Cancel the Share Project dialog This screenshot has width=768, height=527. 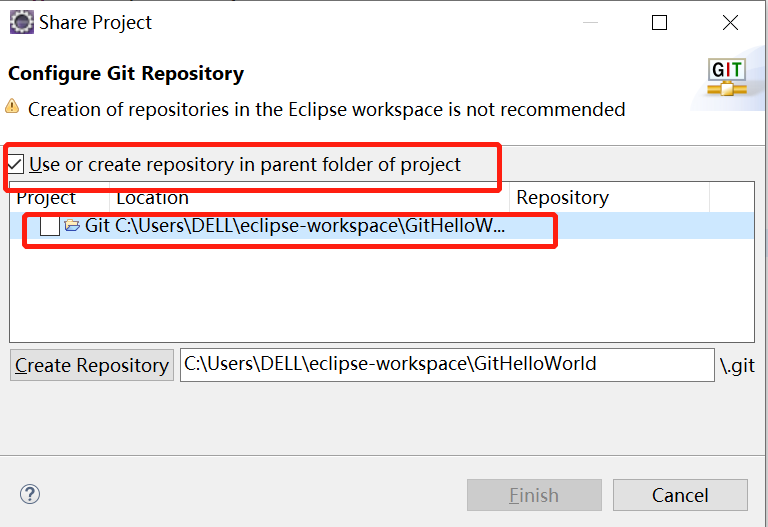coord(680,495)
